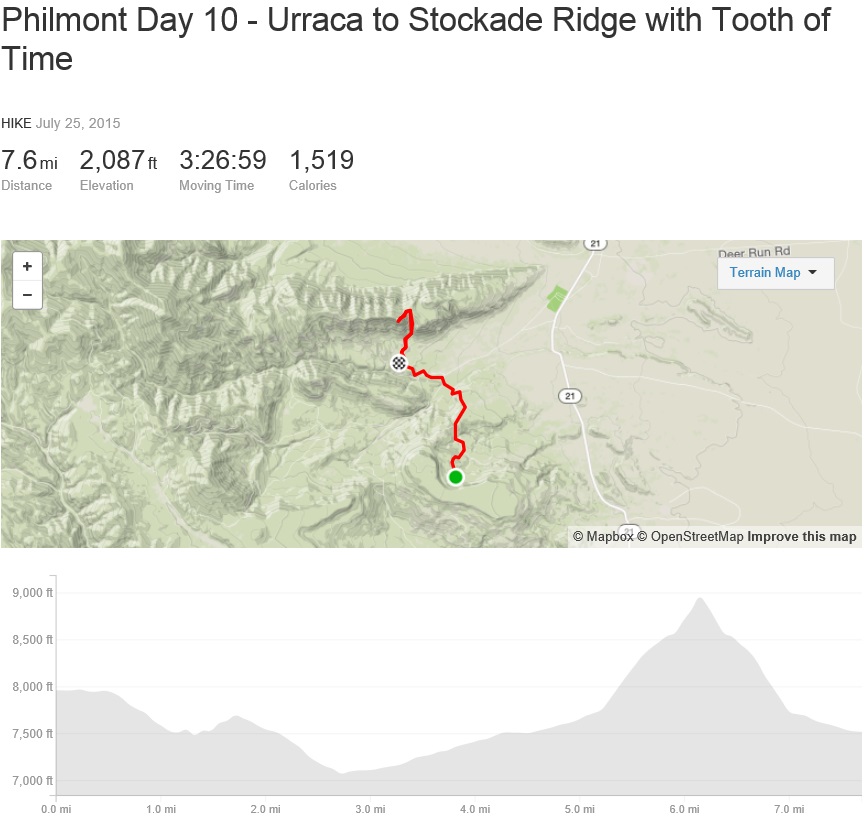Click the 1,519 Calories value

point(321,161)
